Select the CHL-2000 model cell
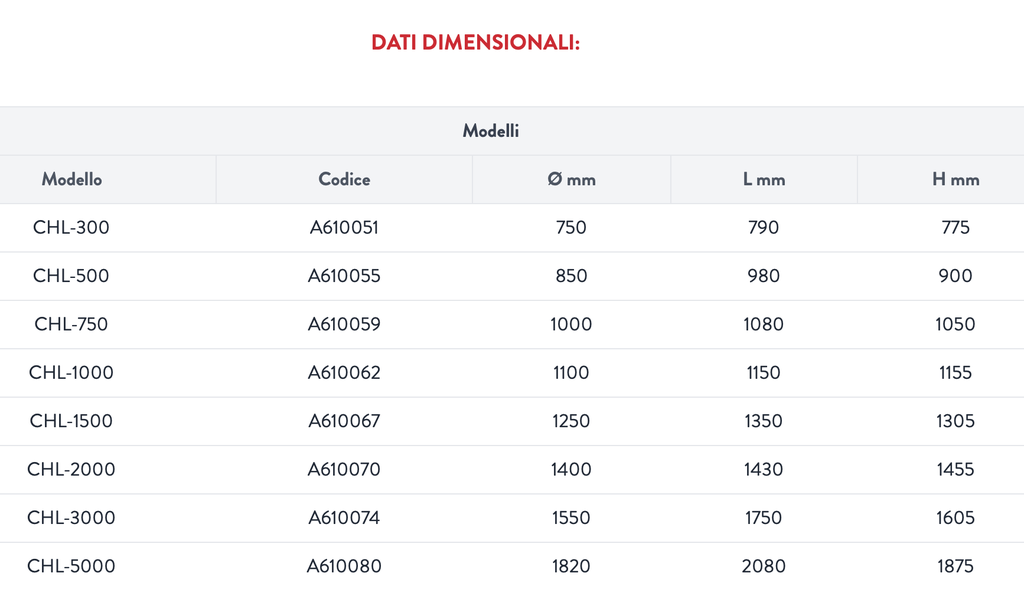Viewport: 1024px width, 596px height. tap(71, 469)
